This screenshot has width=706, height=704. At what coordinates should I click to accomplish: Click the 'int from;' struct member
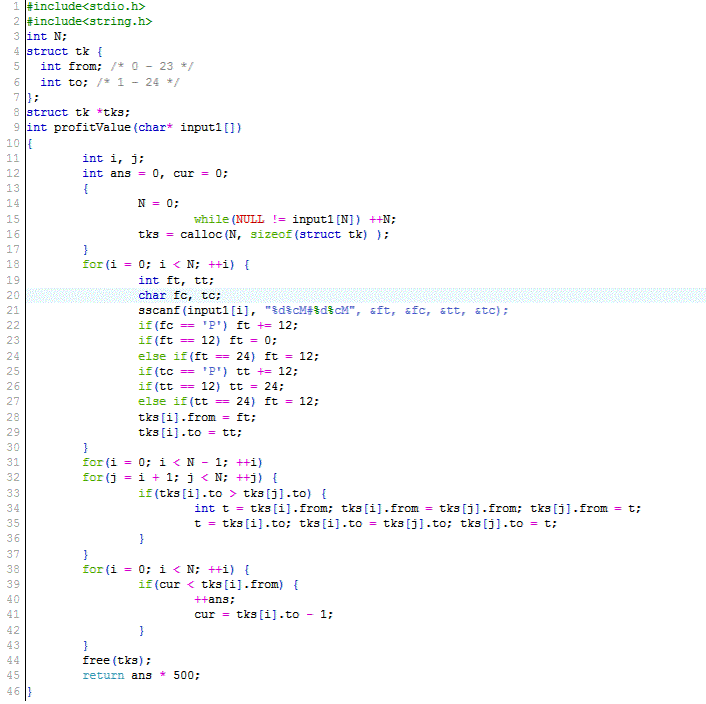pyautogui.click(x=68, y=66)
